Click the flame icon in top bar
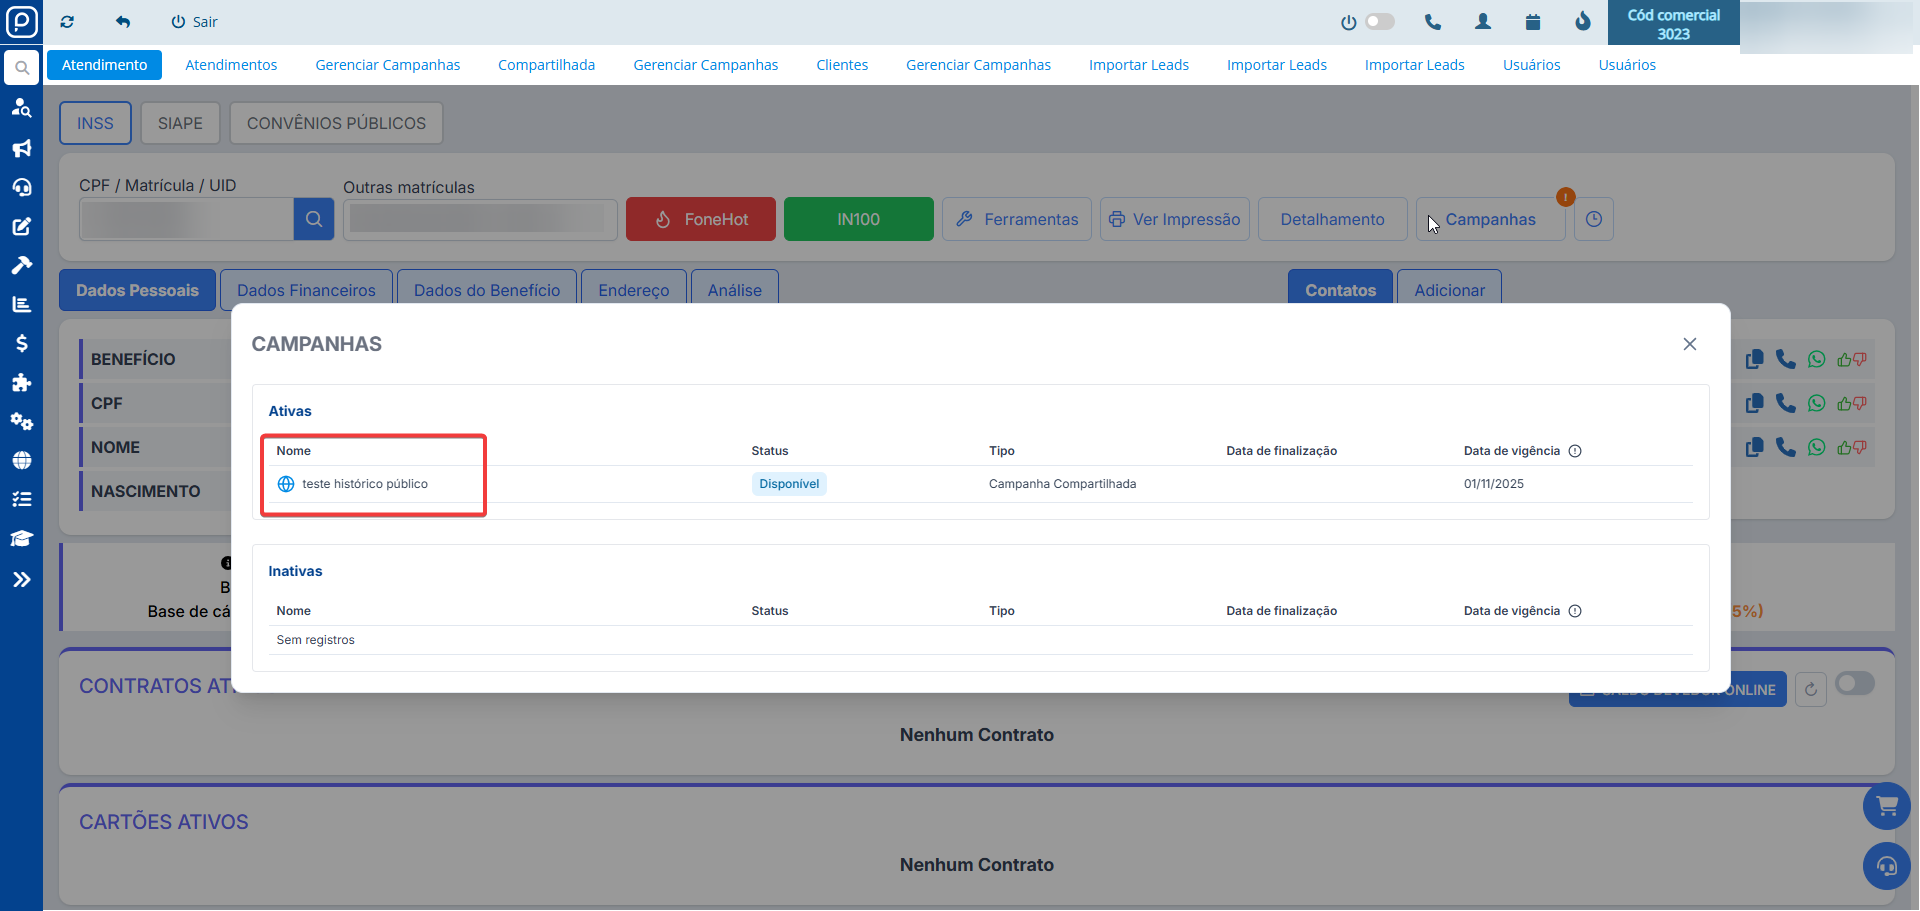Viewport: 1920px width, 911px height. coord(1583,22)
